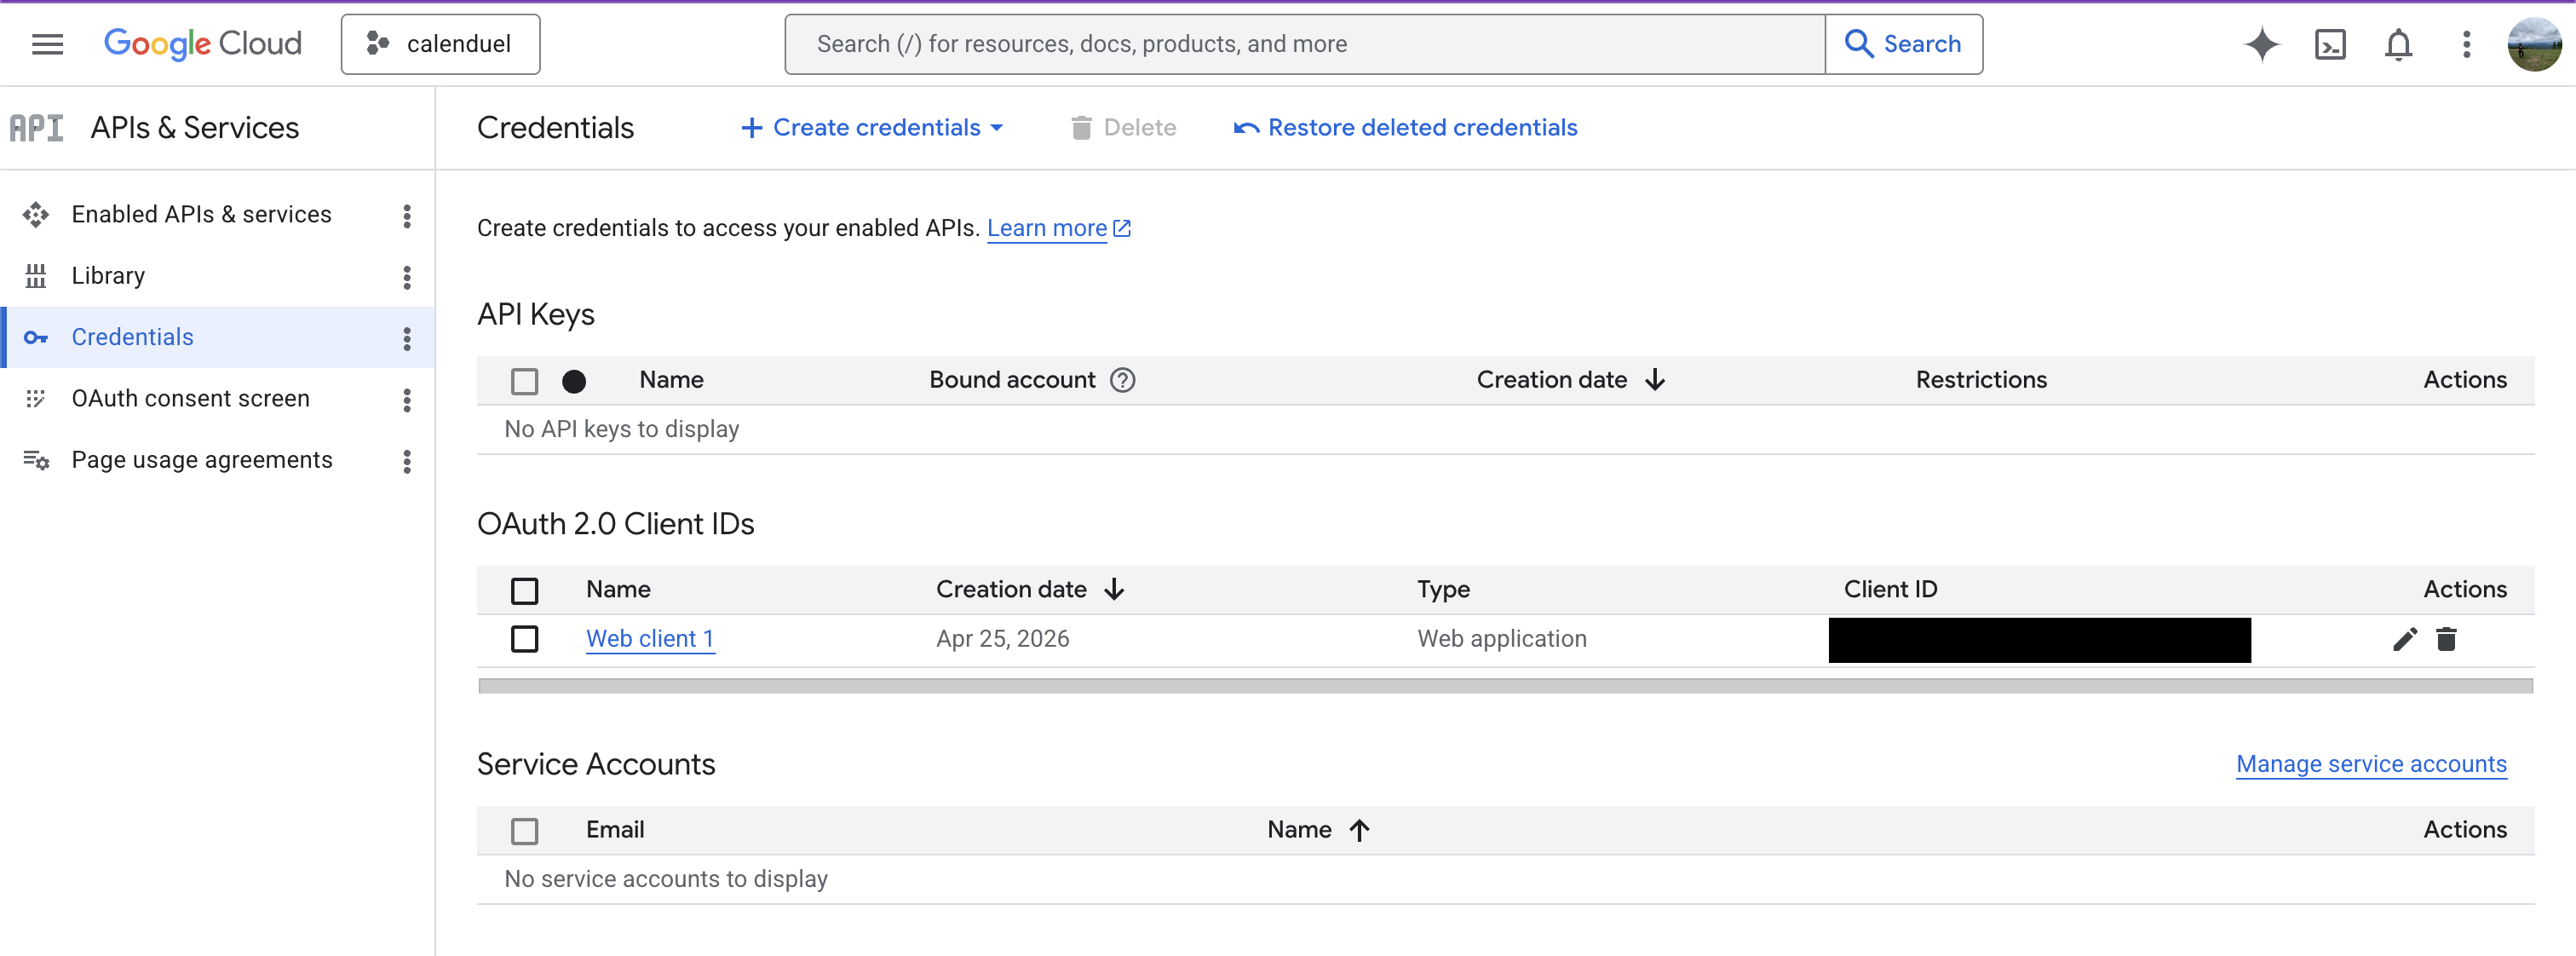Viewport: 2576px width, 956px height.
Task: Delete Web client 1 using trash icon
Action: pos(2446,639)
